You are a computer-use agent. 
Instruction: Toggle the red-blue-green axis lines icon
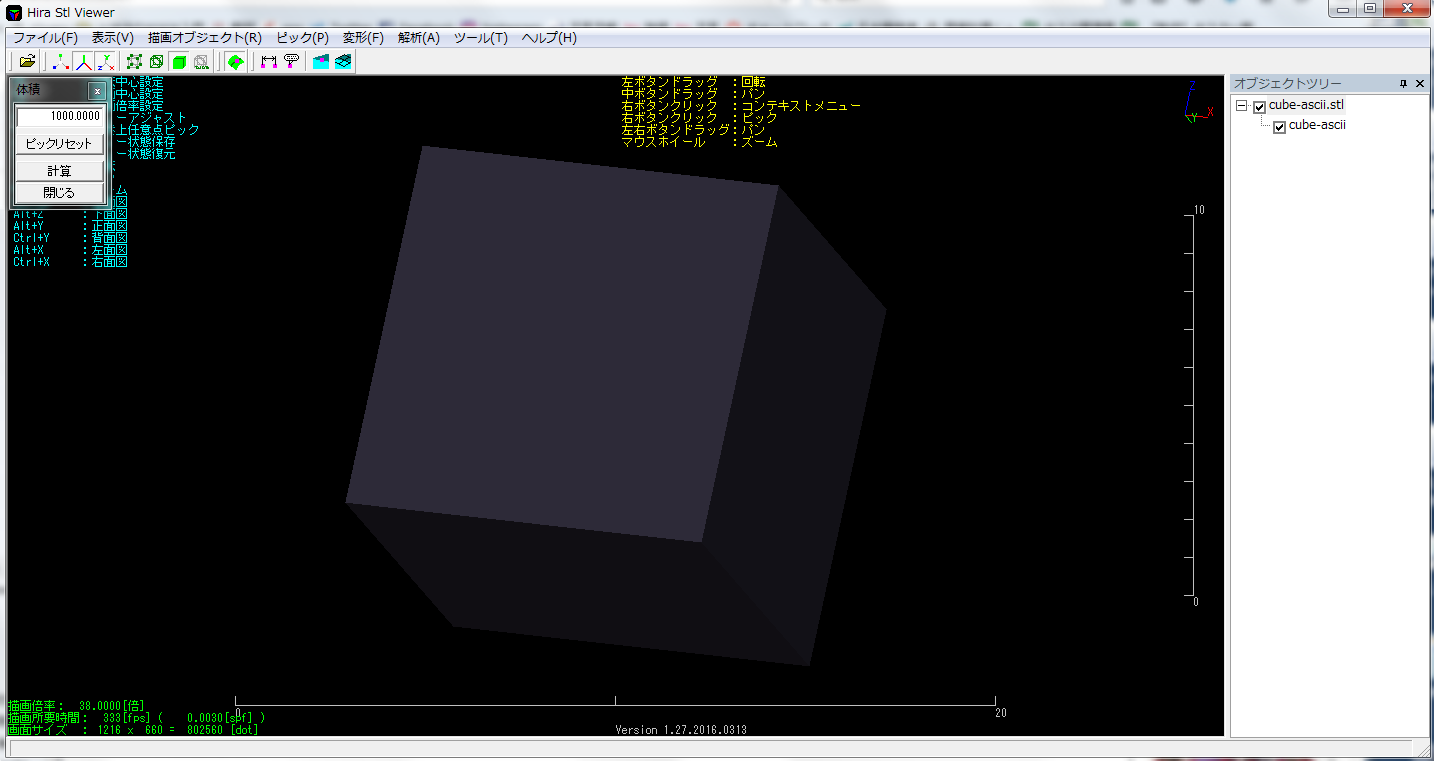(x=83, y=61)
